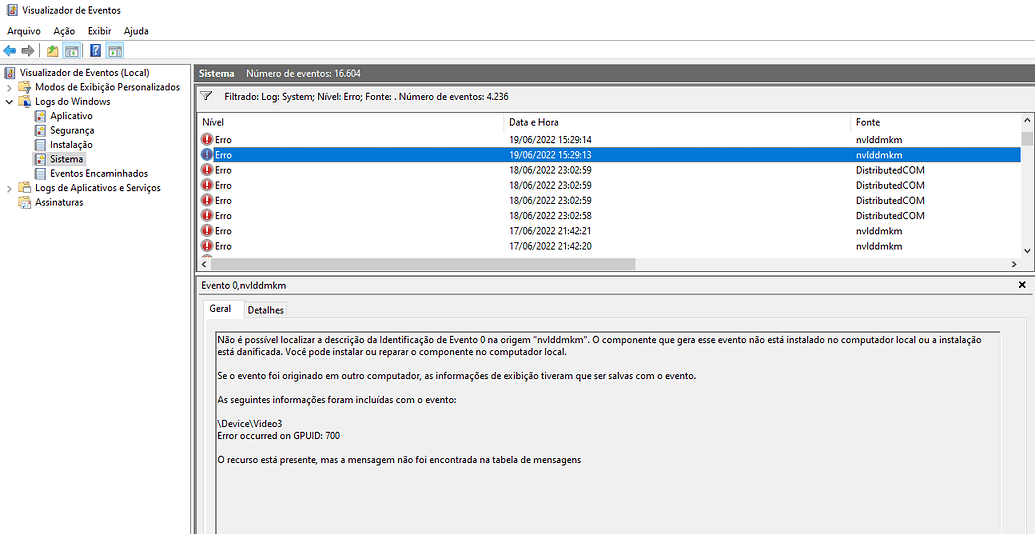This screenshot has height=534, width=1035.
Task: Select Assinaturas in the tree
Action: (59, 203)
